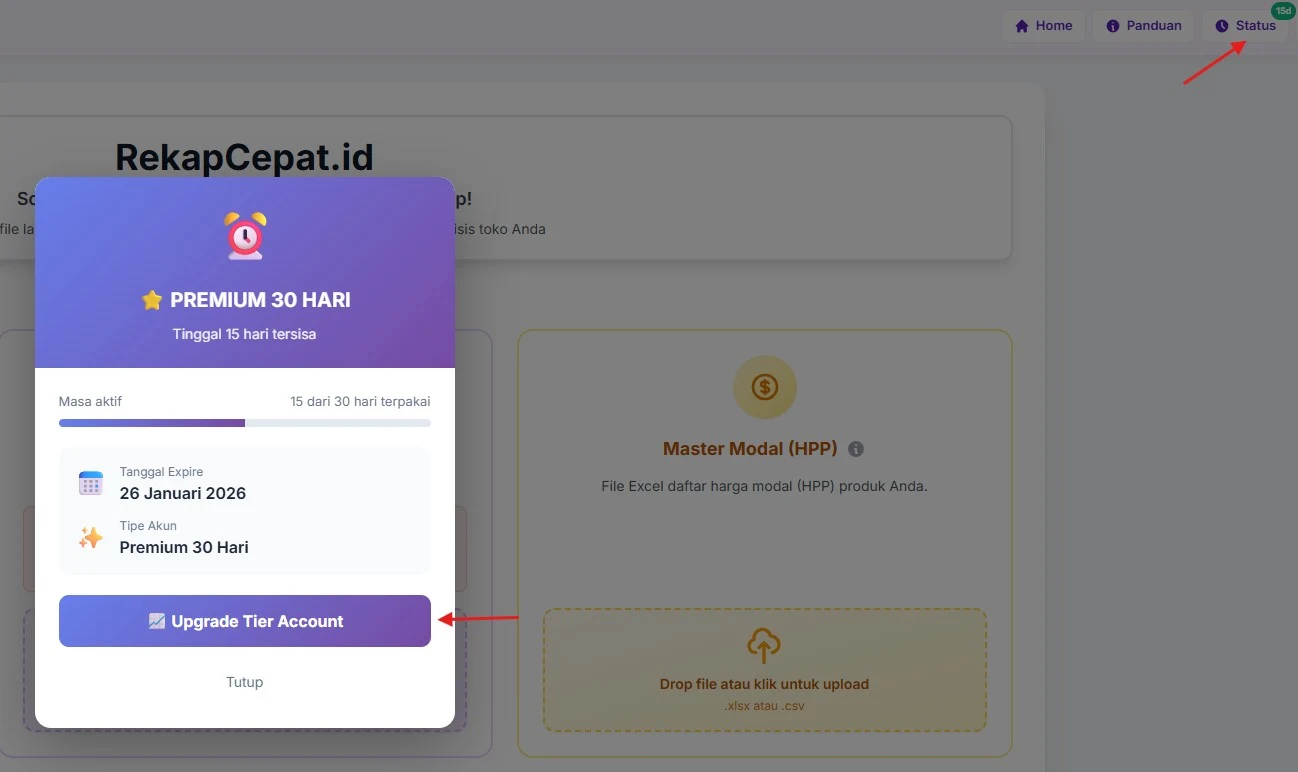The image size is (1298, 772).
Task: Click the dollar coin icon above Master Modal
Action: click(765, 386)
